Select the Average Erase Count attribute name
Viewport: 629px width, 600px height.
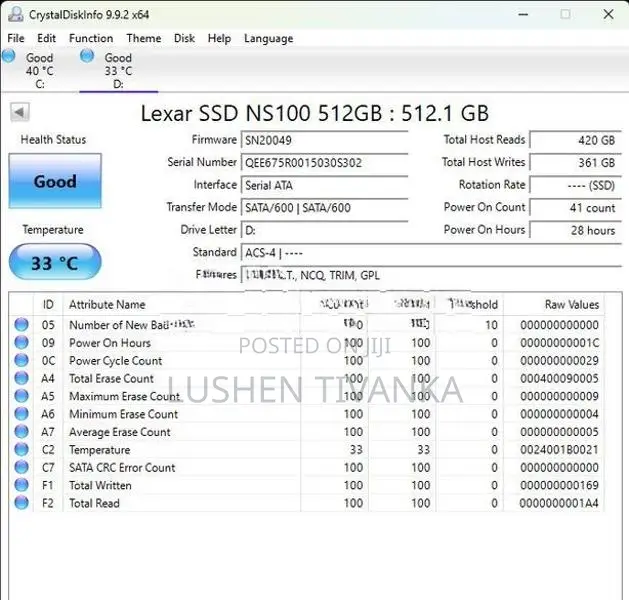(x=120, y=432)
